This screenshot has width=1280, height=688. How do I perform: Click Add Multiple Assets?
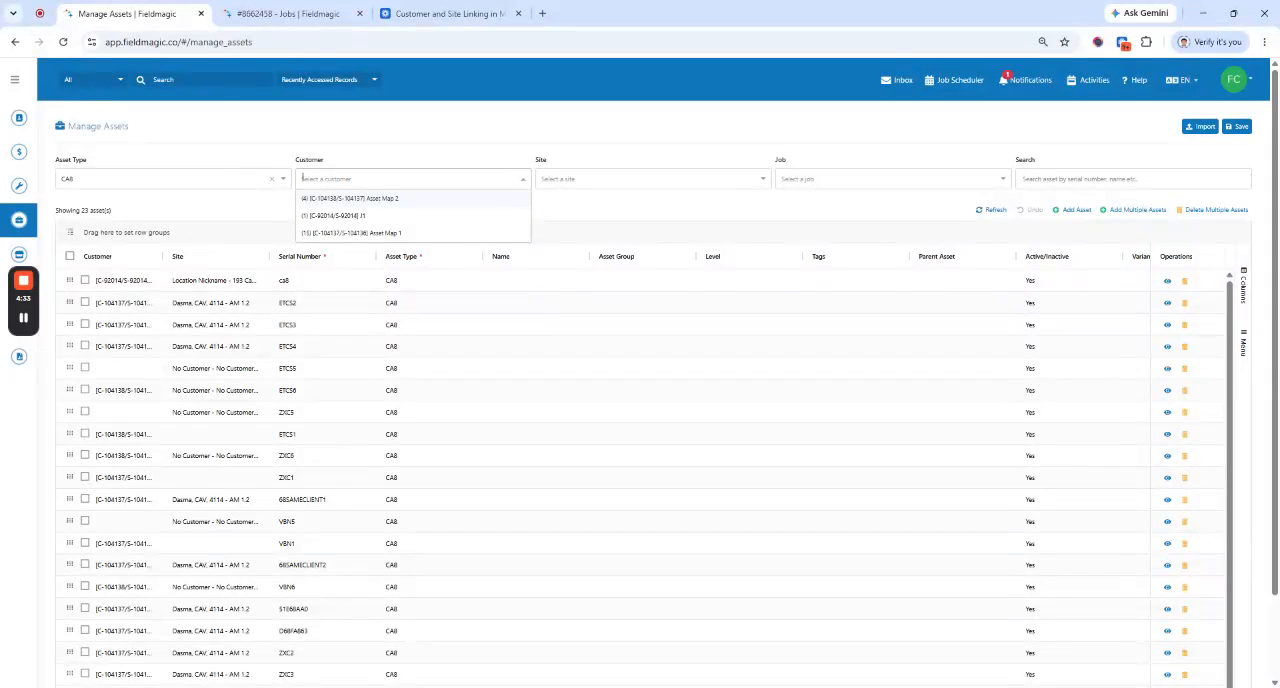pyautogui.click(x=1133, y=210)
